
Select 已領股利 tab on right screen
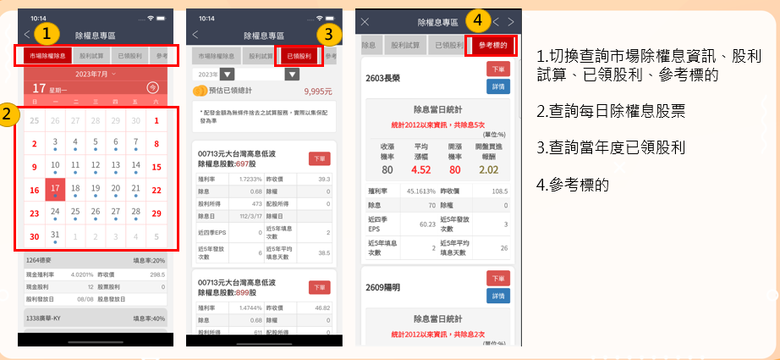click(x=447, y=45)
